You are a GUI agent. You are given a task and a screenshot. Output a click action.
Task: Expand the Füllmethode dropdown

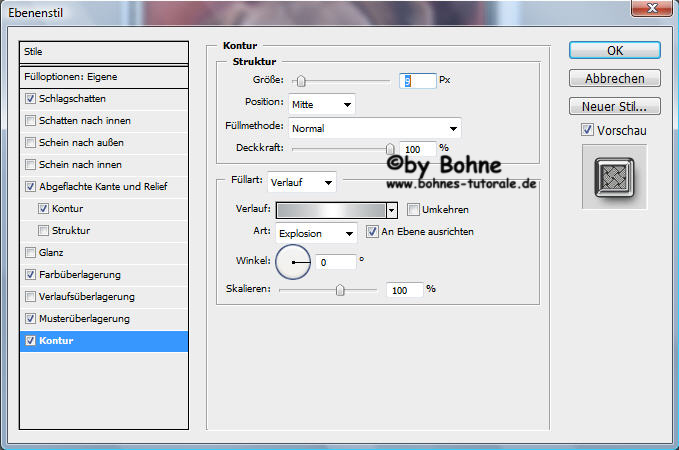click(x=374, y=128)
